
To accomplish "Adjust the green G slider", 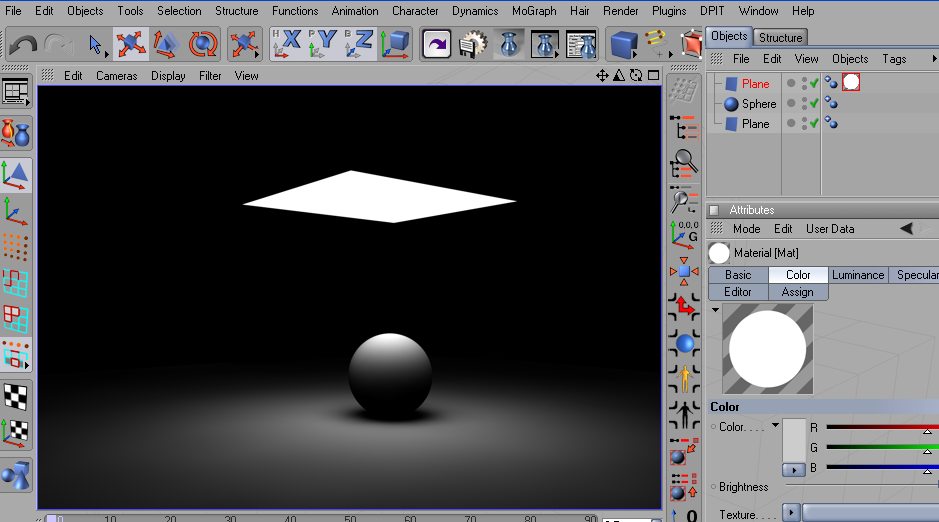I will [882, 447].
